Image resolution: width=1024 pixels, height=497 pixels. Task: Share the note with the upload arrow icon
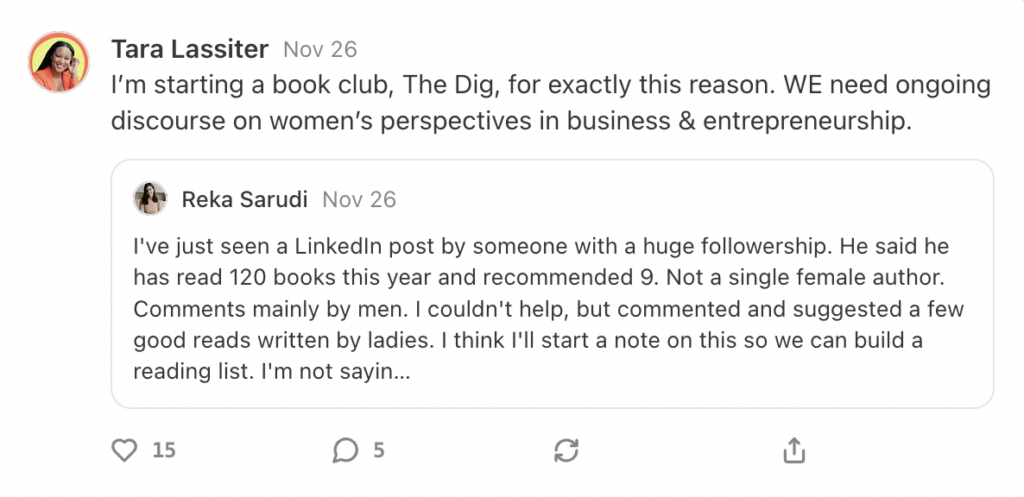click(x=794, y=451)
